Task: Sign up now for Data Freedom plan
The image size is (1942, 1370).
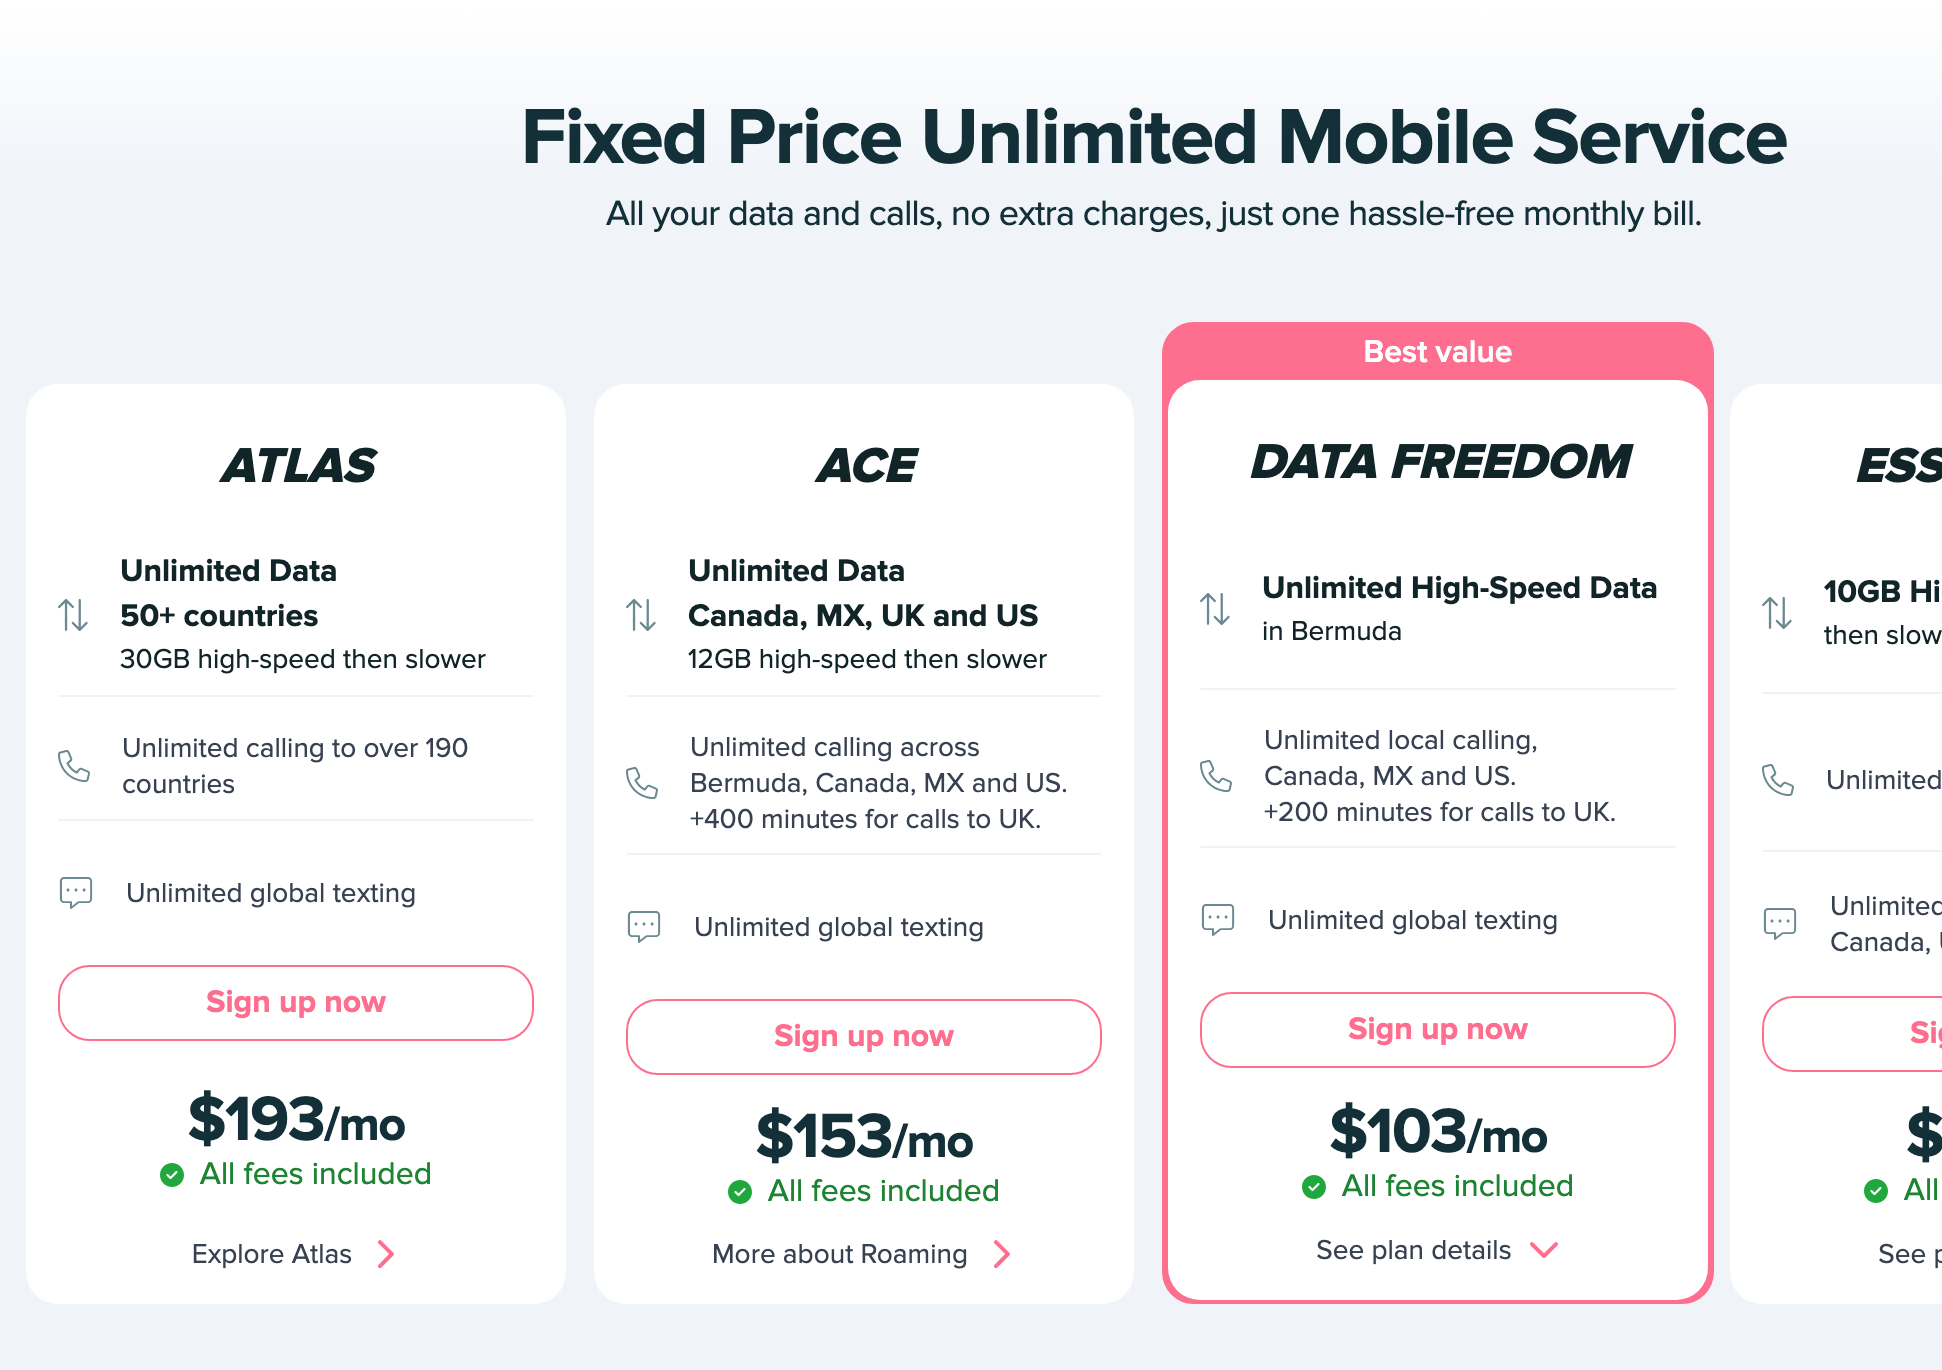Action: tap(1437, 1029)
